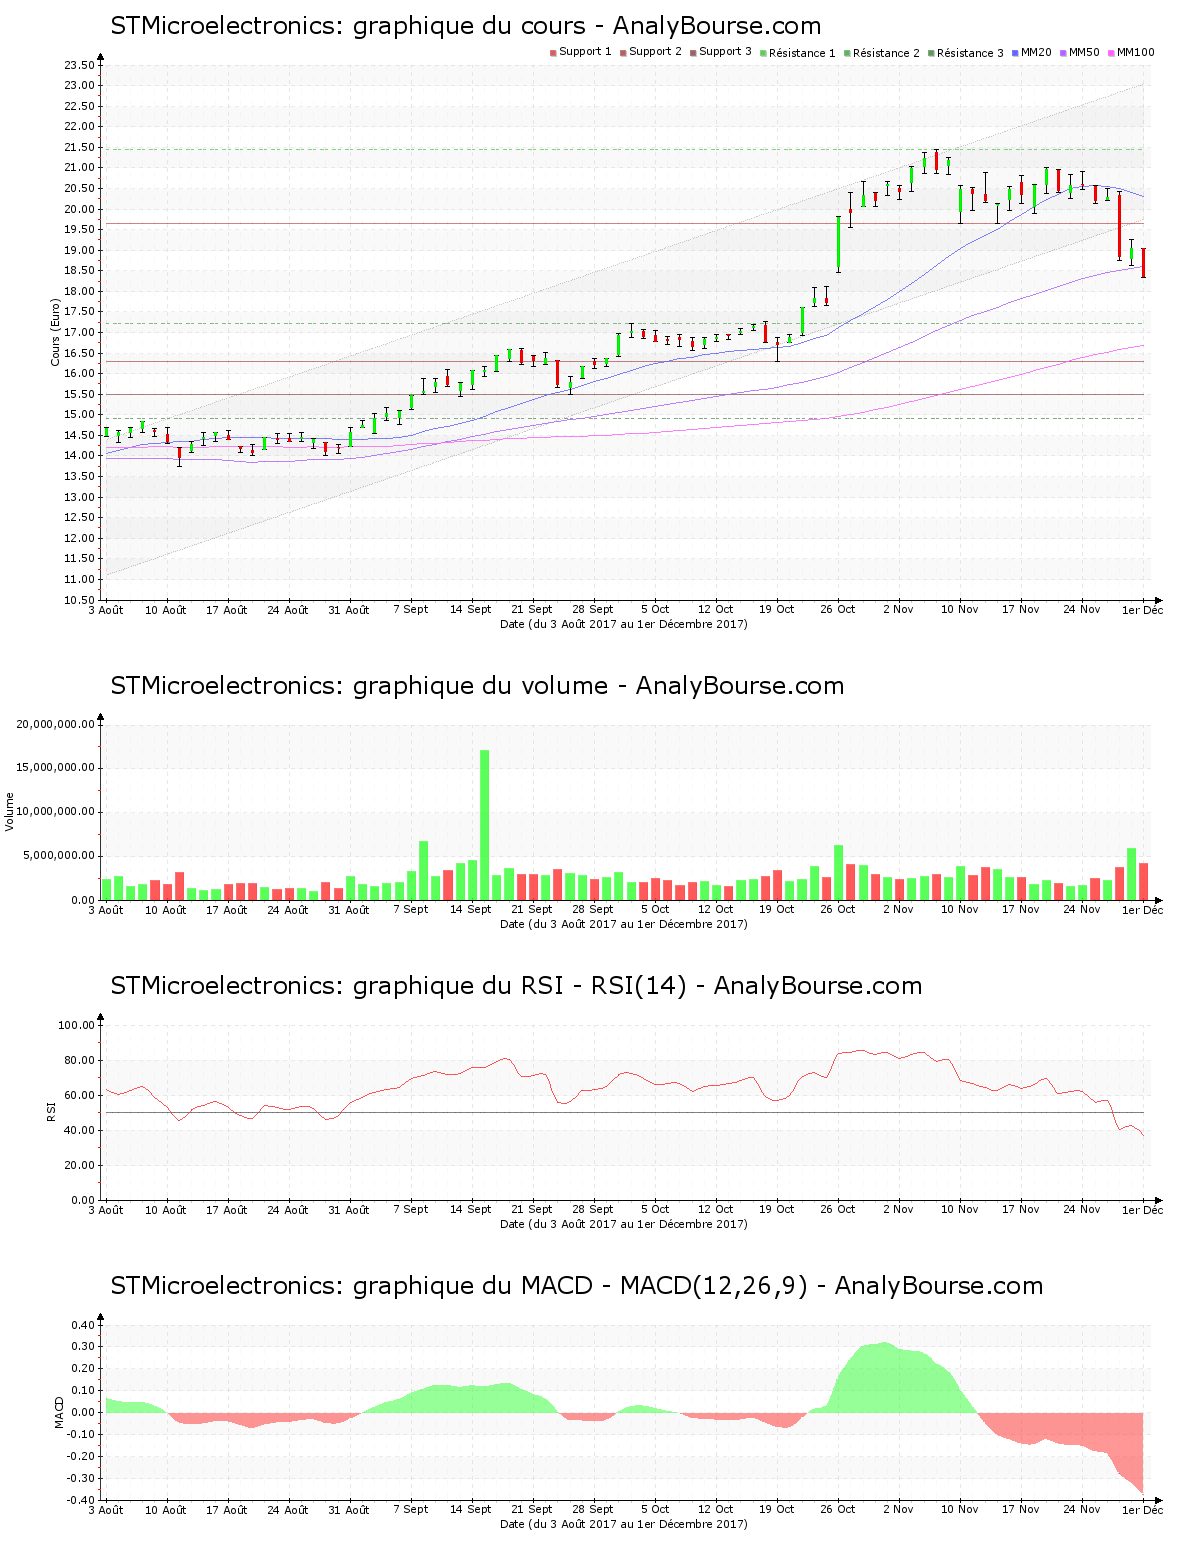Click the date range caption under the price chart
The height and width of the screenshot is (1550, 1200).
624,624
